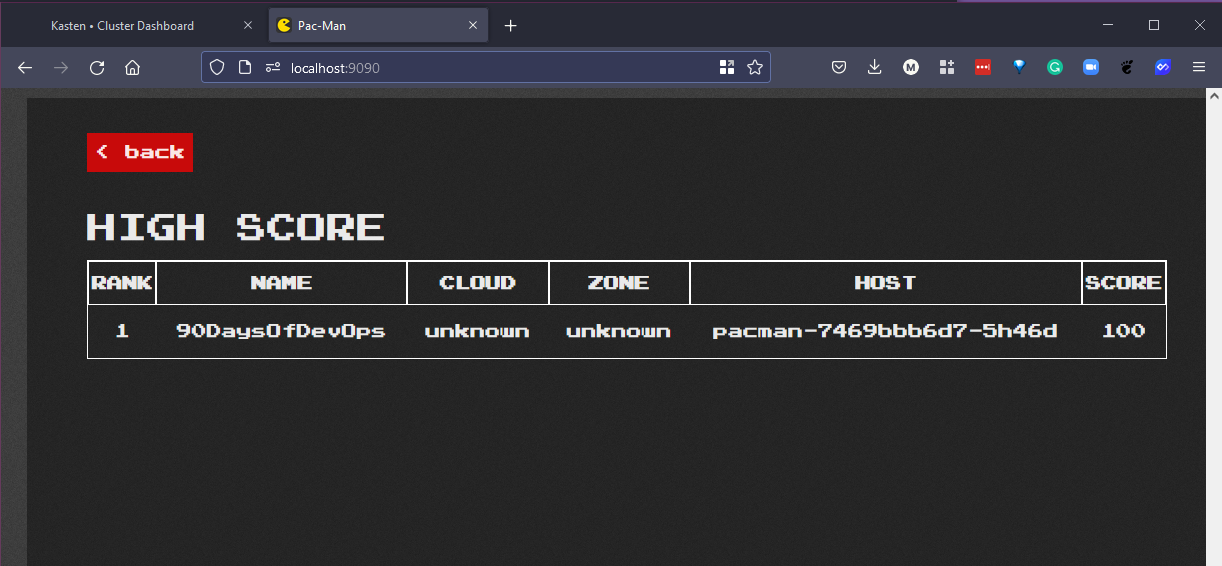The image size is (1222, 566).
Task: Go to the browser home page
Action: [x=132, y=67]
